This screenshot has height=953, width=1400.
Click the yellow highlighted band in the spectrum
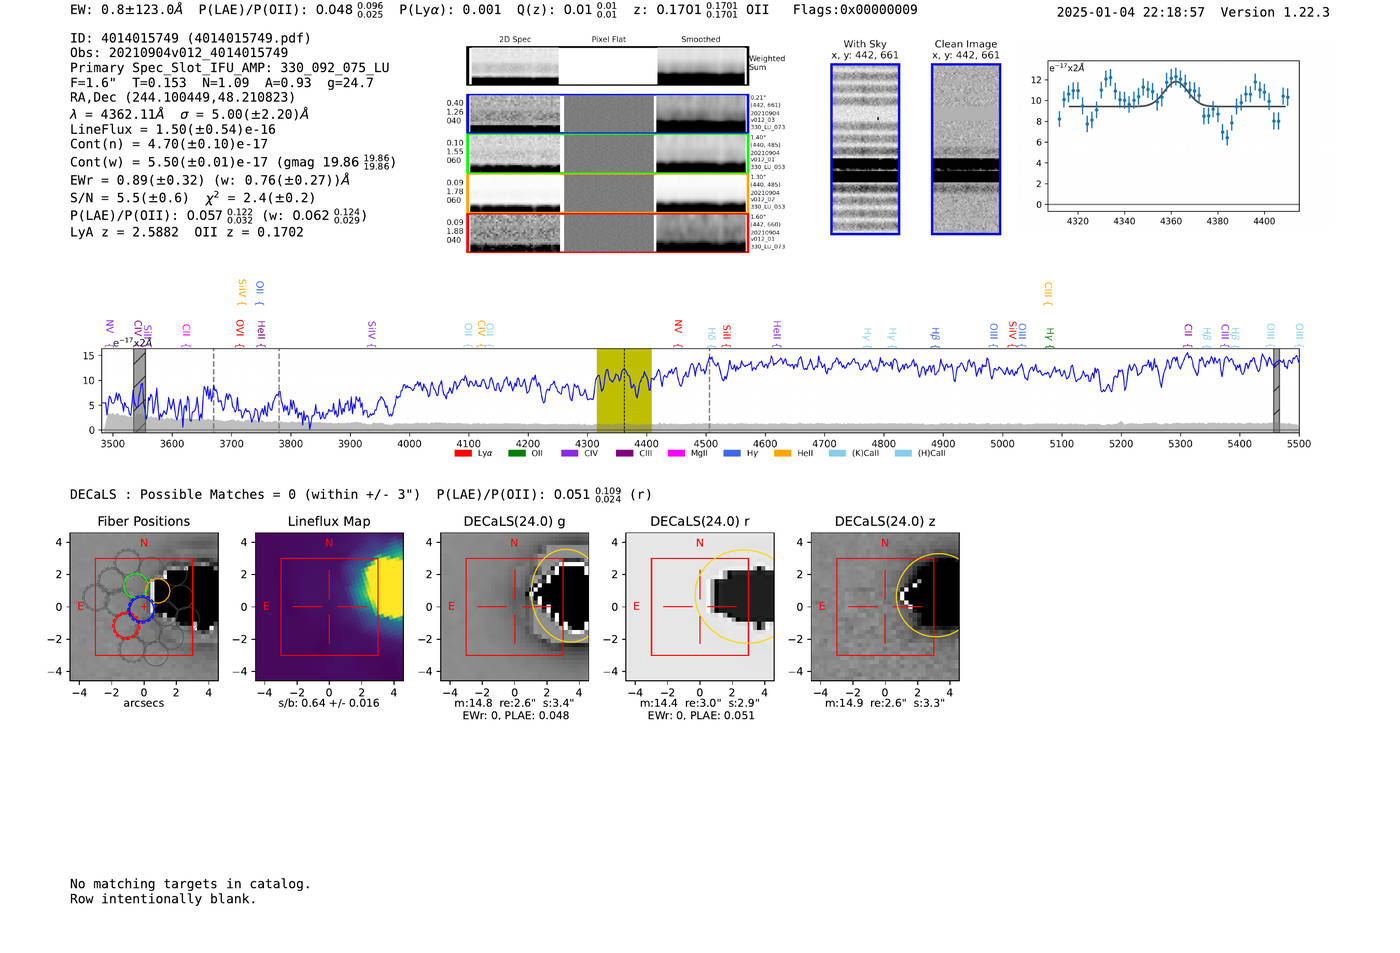pos(624,390)
